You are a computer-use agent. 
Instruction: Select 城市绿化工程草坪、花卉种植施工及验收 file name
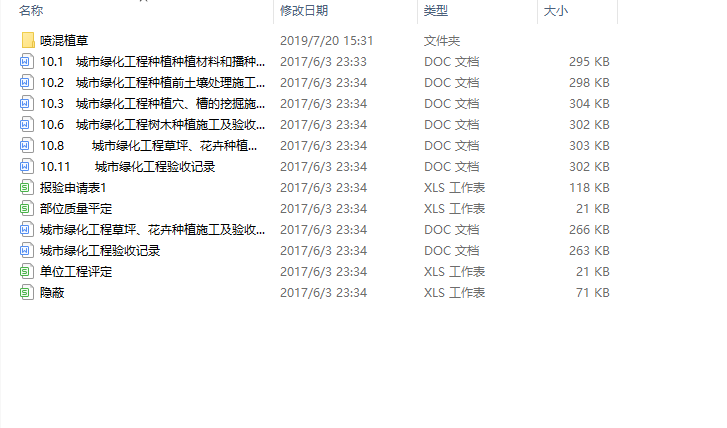(153, 230)
